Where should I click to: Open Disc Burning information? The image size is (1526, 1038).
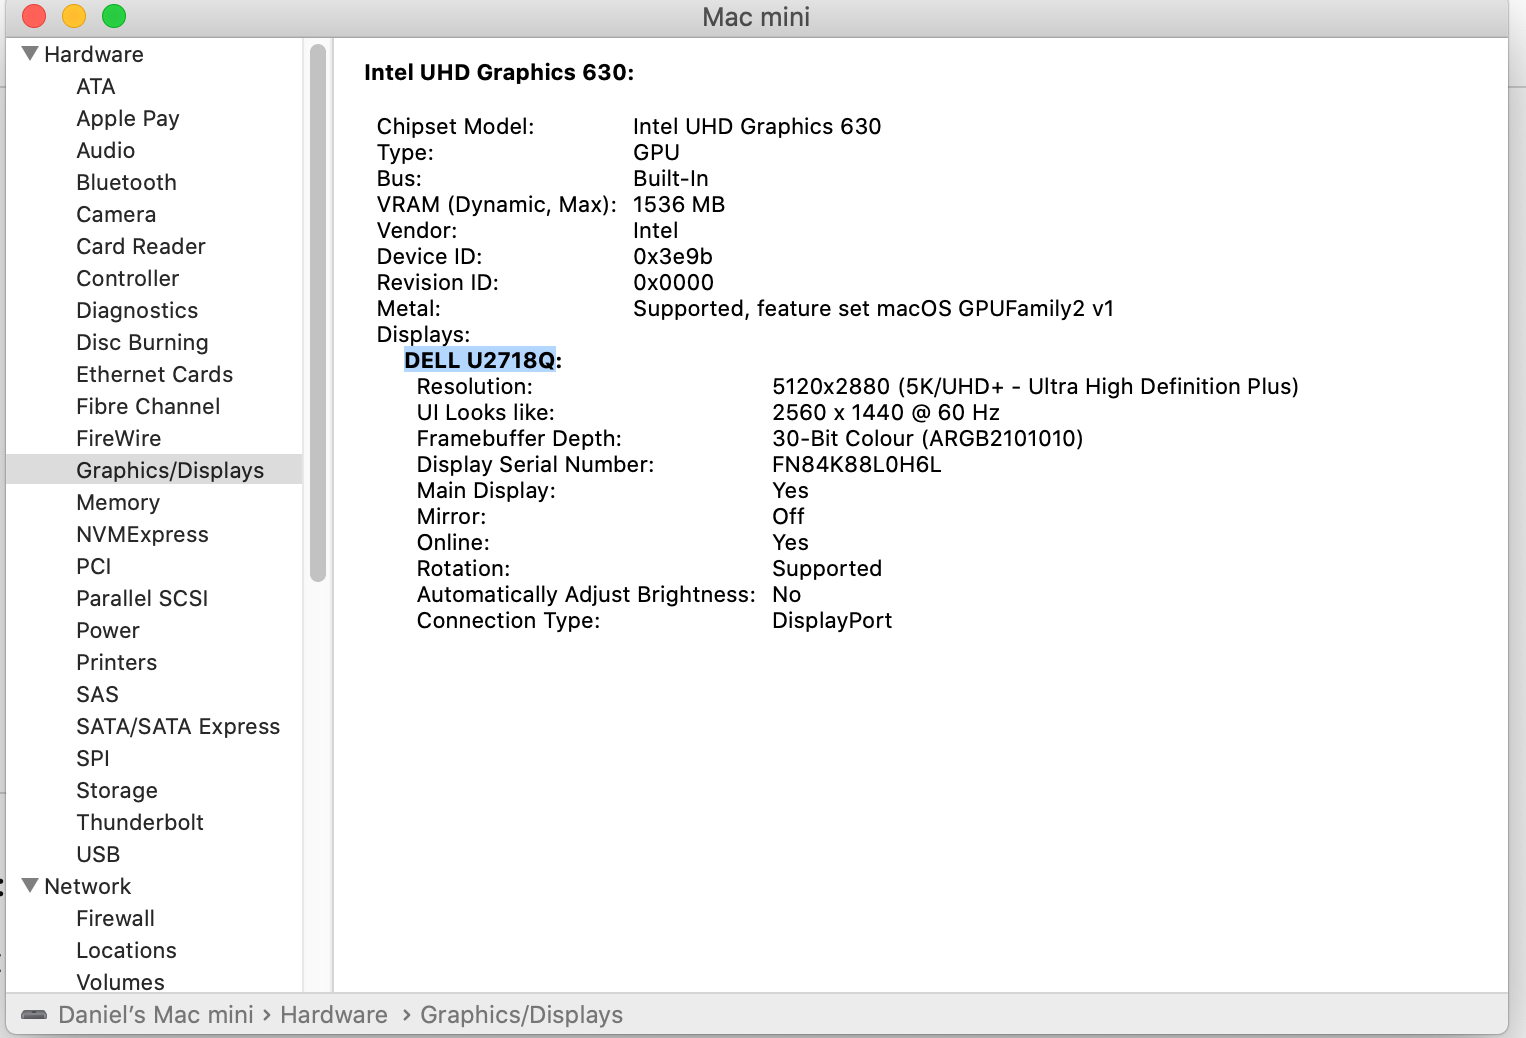click(x=143, y=342)
